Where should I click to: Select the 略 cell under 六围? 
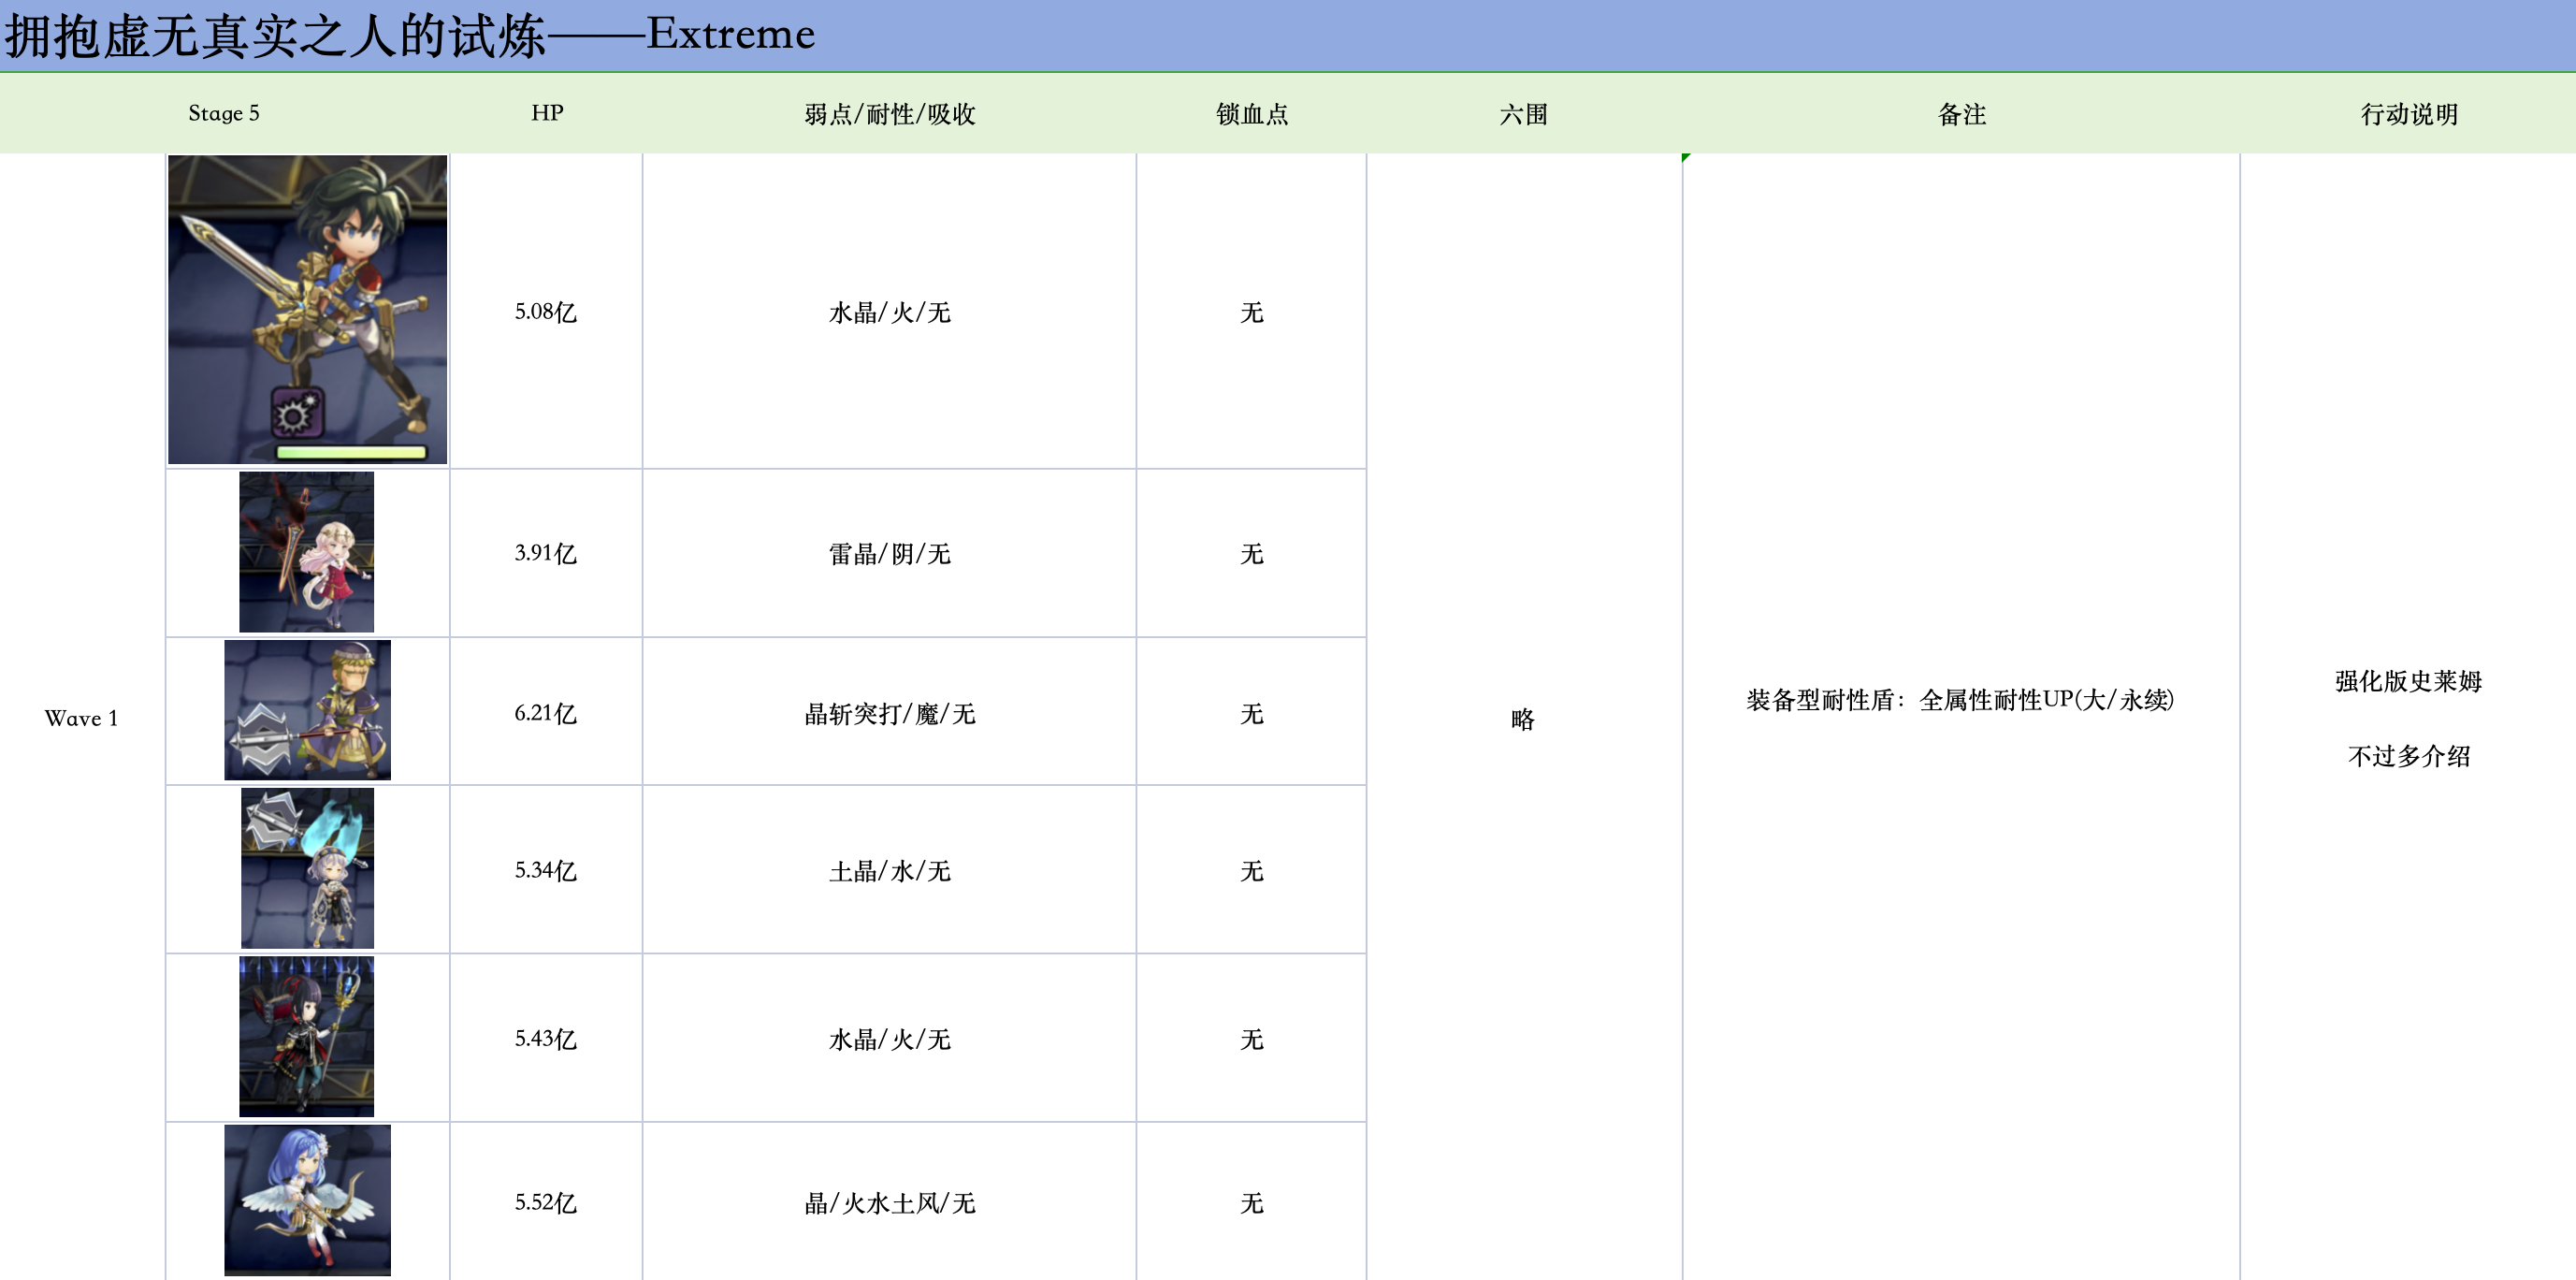click(1523, 719)
